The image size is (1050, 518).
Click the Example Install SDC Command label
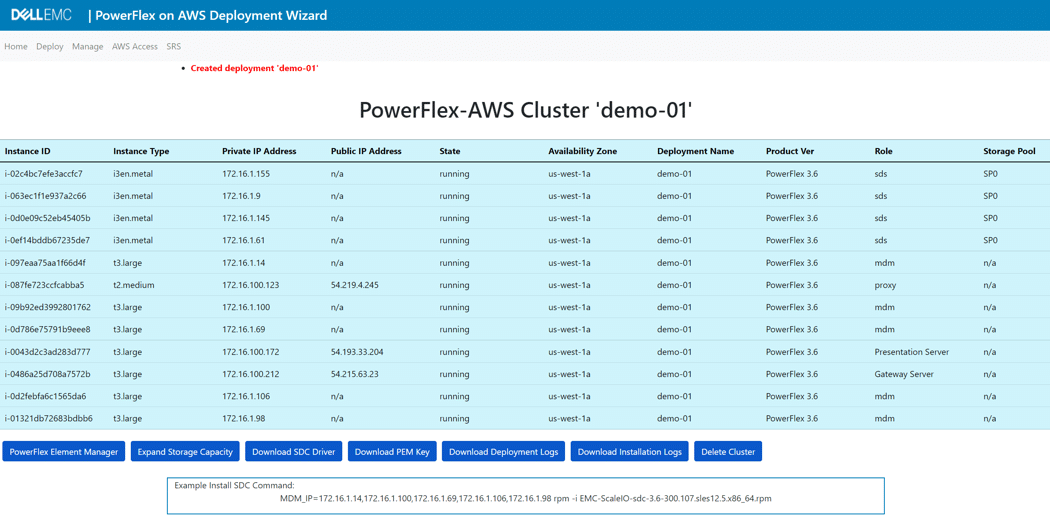(x=234, y=485)
